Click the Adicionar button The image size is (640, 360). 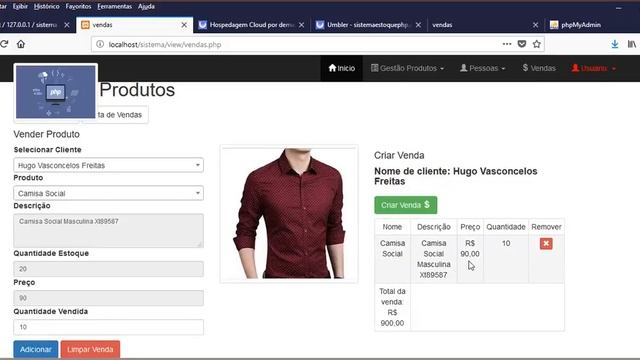pyautogui.click(x=36, y=349)
